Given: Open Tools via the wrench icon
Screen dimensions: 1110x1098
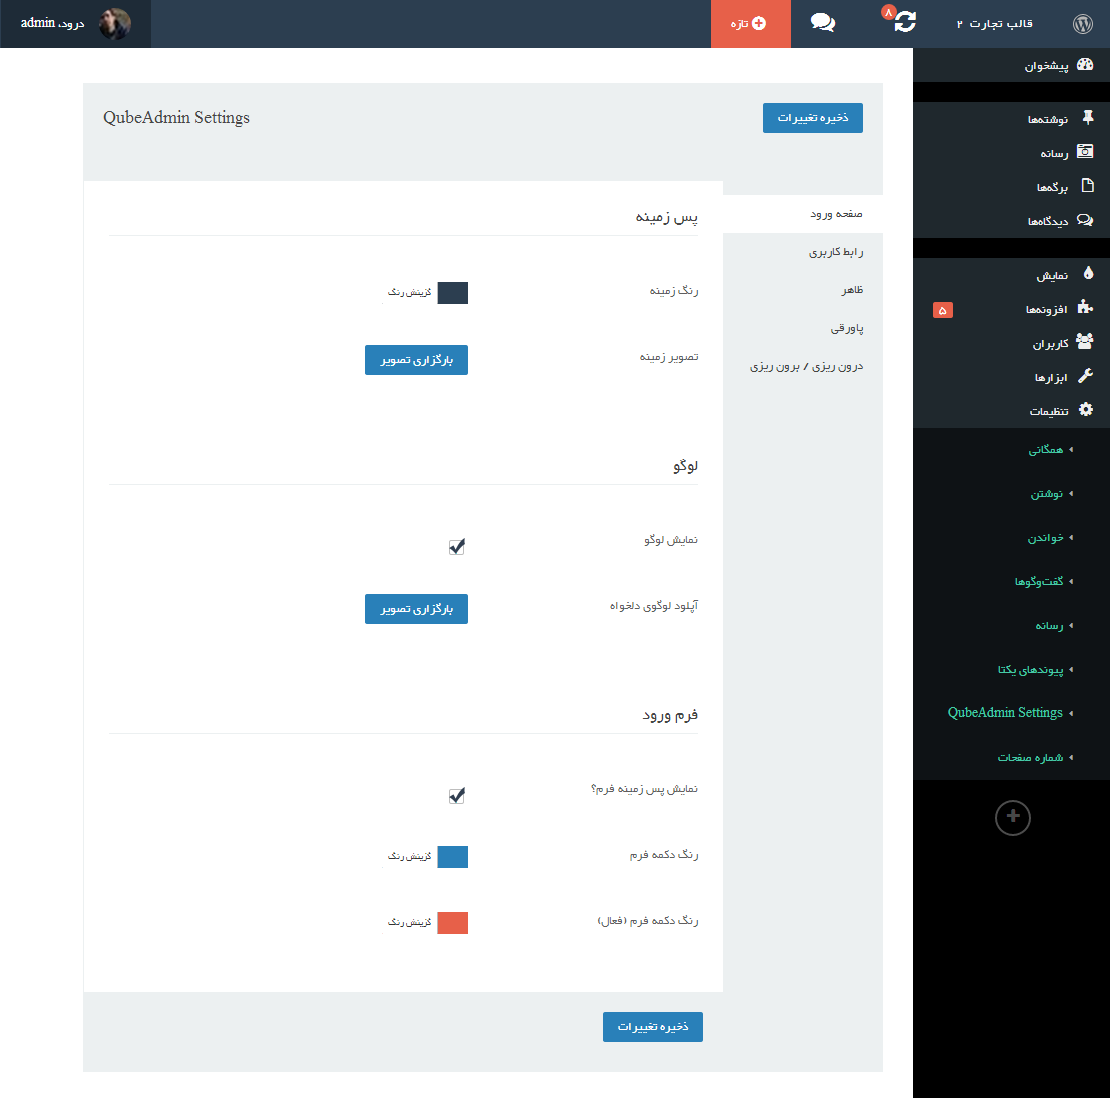Looking at the screenshot, I should click(1085, 377).
